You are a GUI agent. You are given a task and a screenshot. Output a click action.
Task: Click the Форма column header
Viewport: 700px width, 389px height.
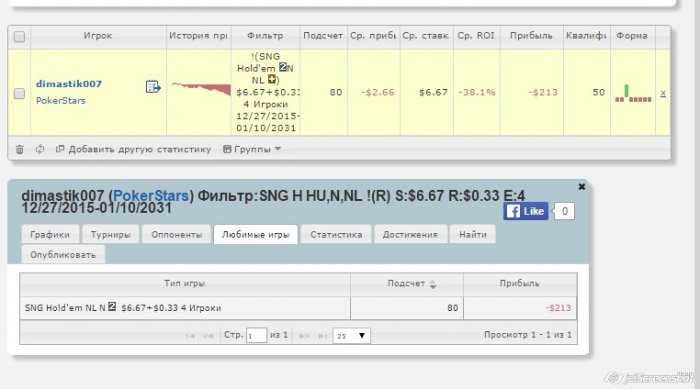coord(632,36)
